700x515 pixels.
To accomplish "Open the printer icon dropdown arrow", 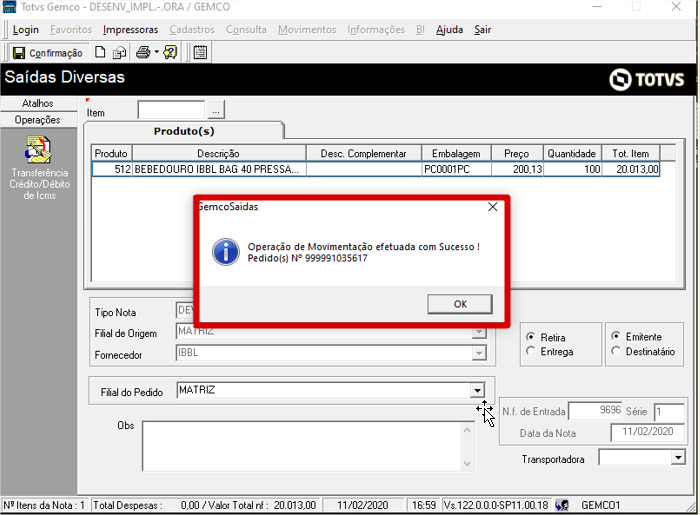I will [157, 53].
